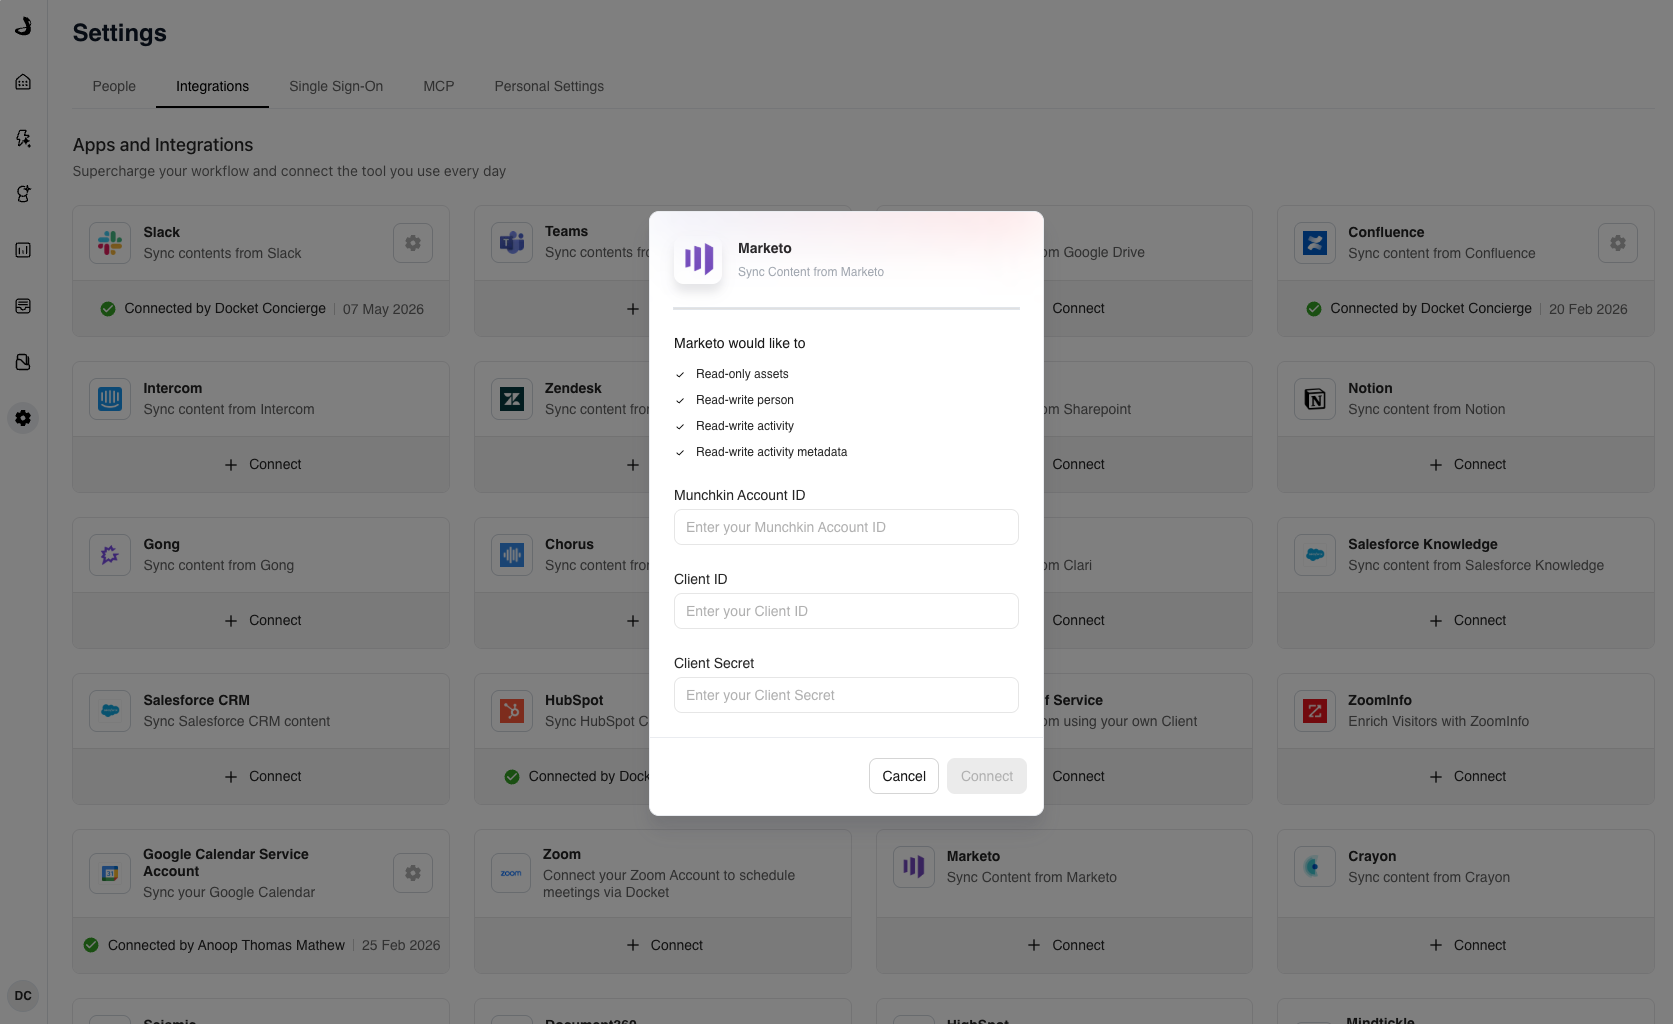1673x1024 pixels.
Task: Open the Confluence integration gear settings
Action: [1618, 243]
